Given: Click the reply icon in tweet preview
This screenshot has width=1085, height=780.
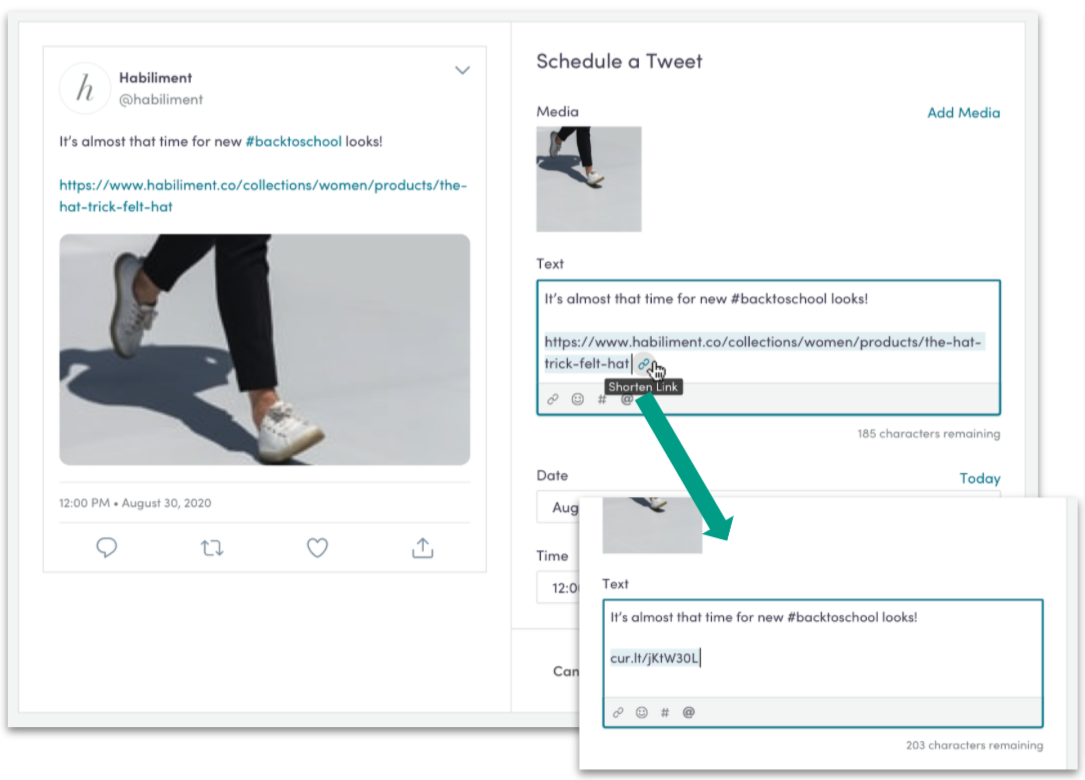Looking at the screenshot, I should [x=107, y=547].
